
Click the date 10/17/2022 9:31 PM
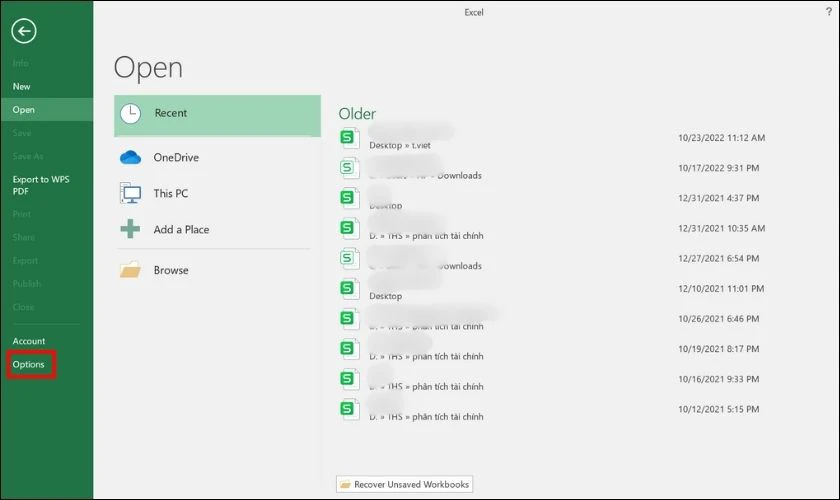718,168
